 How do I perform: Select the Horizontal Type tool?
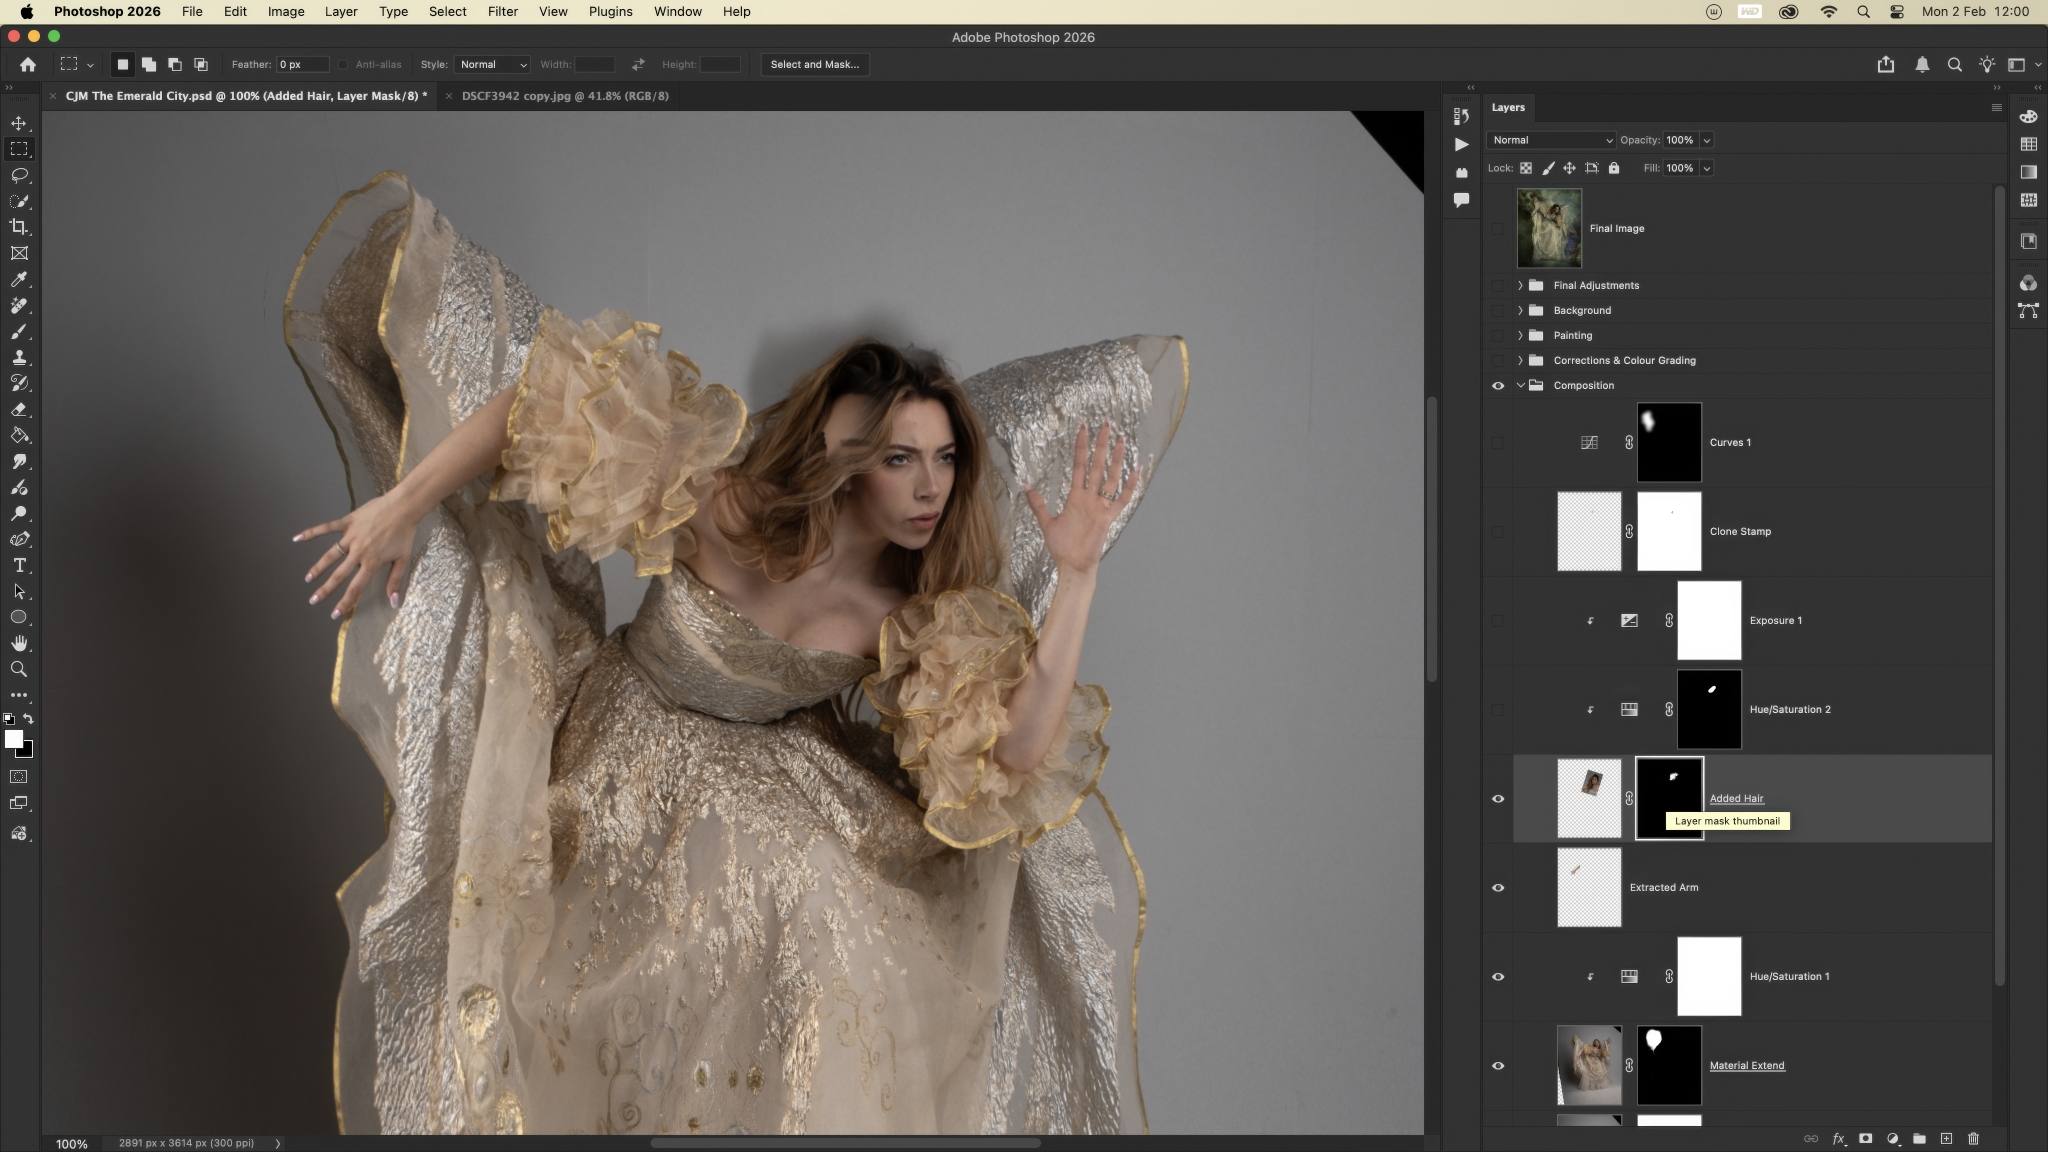tap(19, 565)
